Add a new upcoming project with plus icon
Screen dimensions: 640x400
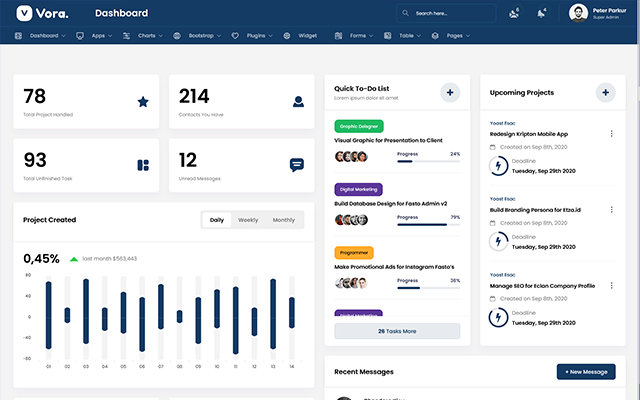(x=605, y=93)
